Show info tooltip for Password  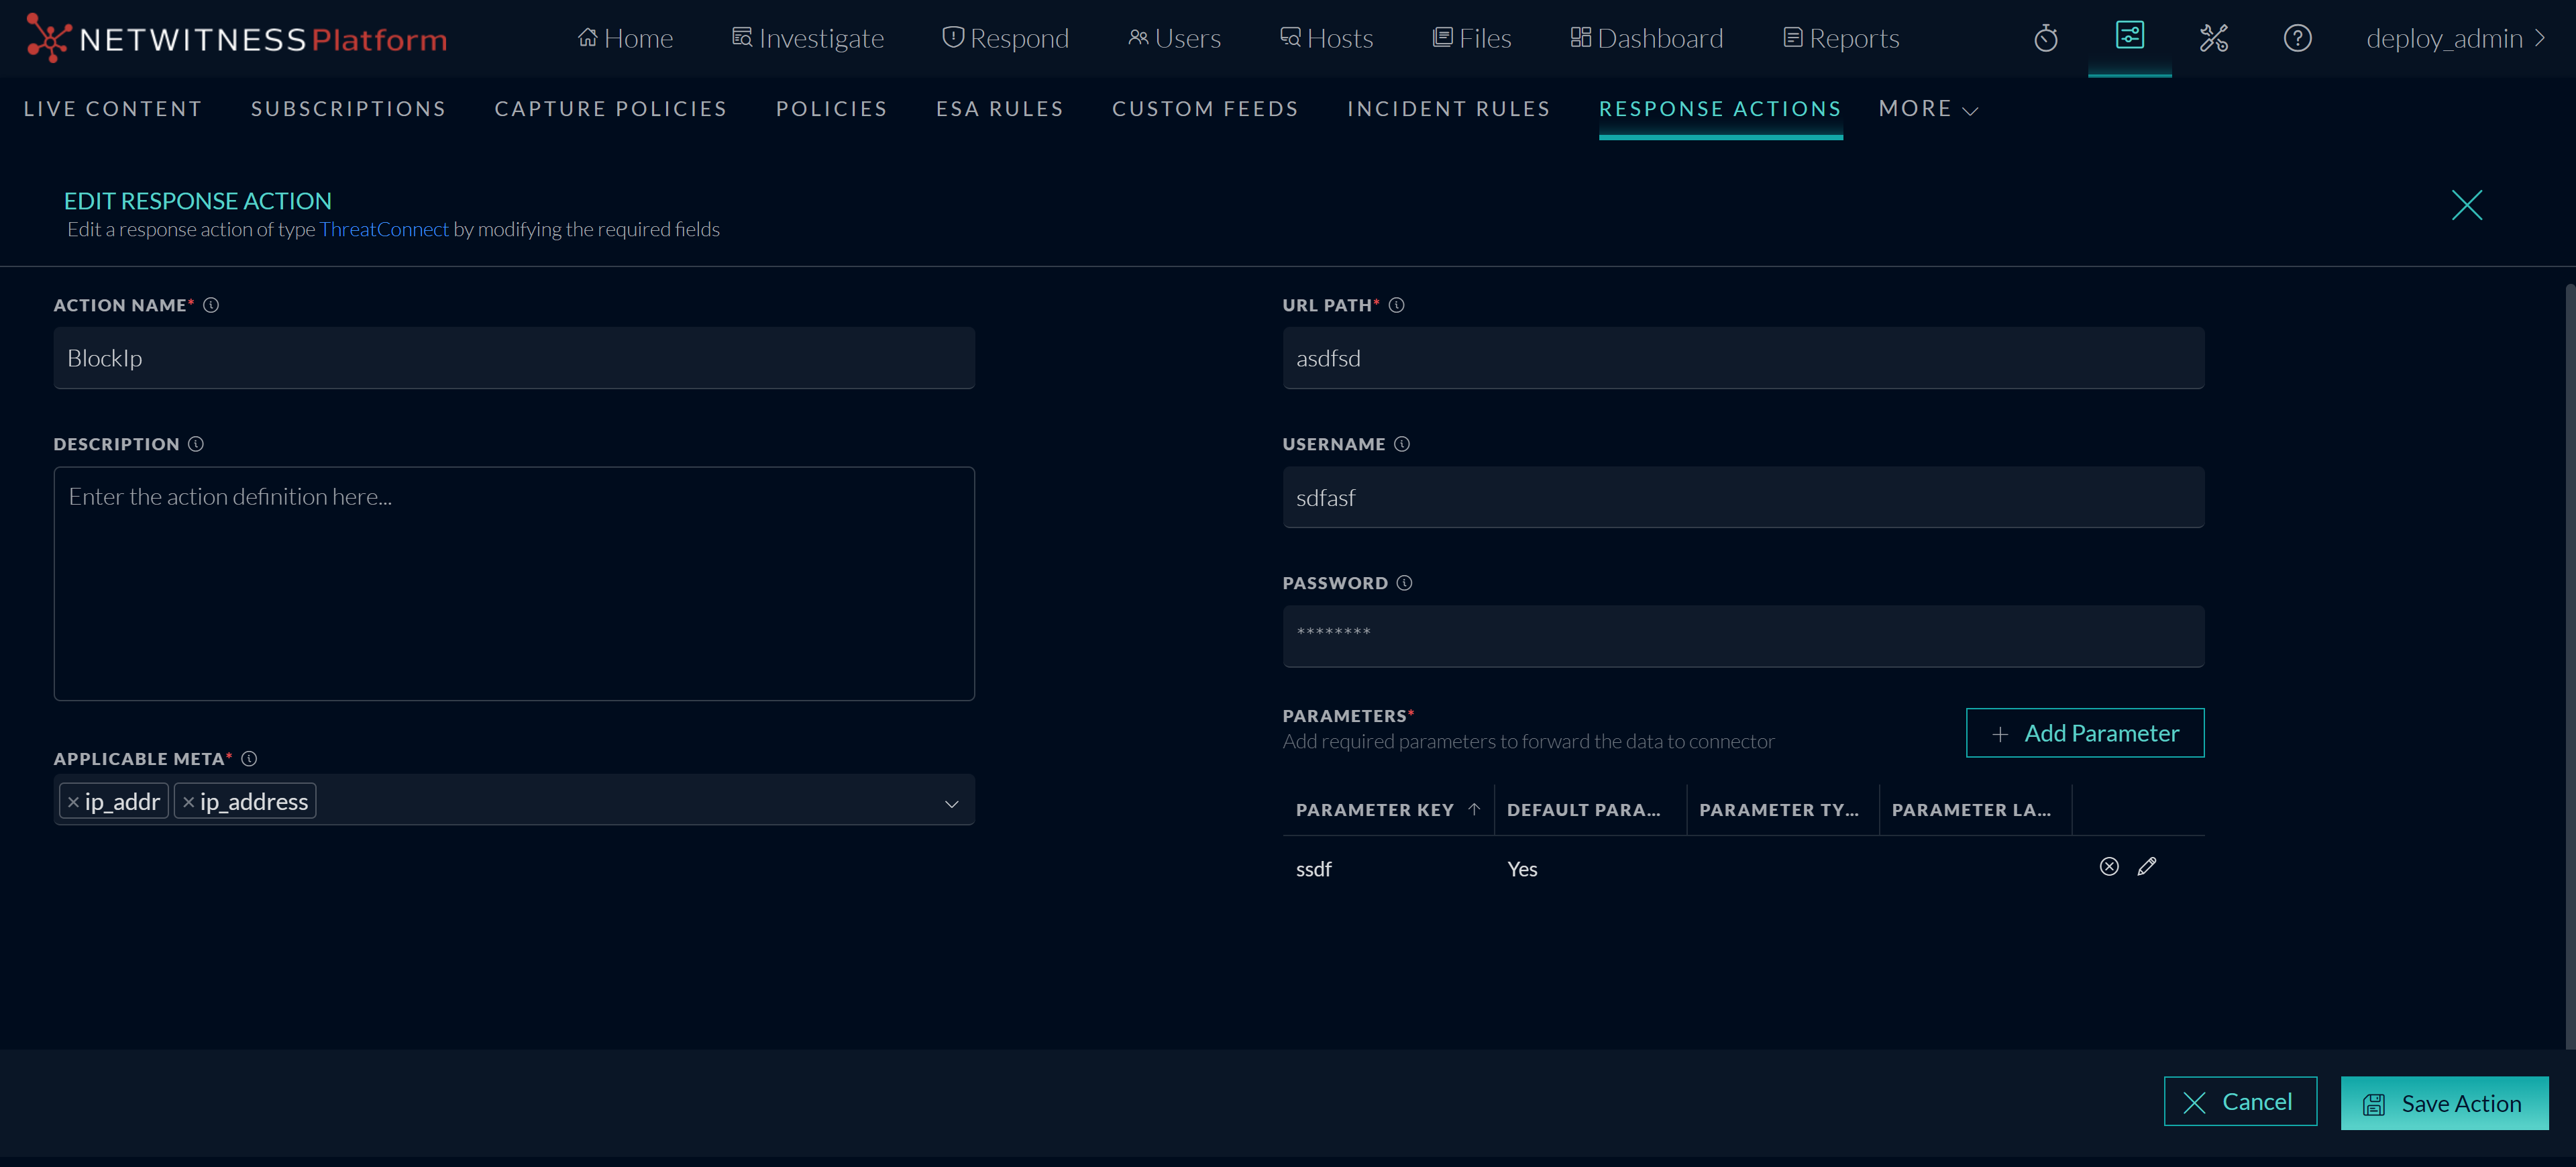click(x=1404, y=583)
